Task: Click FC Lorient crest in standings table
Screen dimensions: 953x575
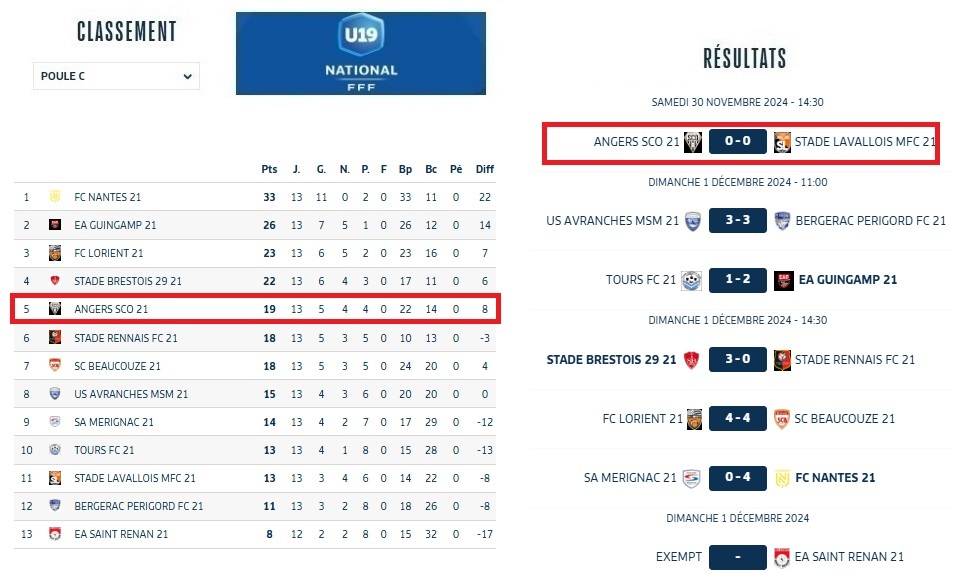Action: tap(56, 253)
